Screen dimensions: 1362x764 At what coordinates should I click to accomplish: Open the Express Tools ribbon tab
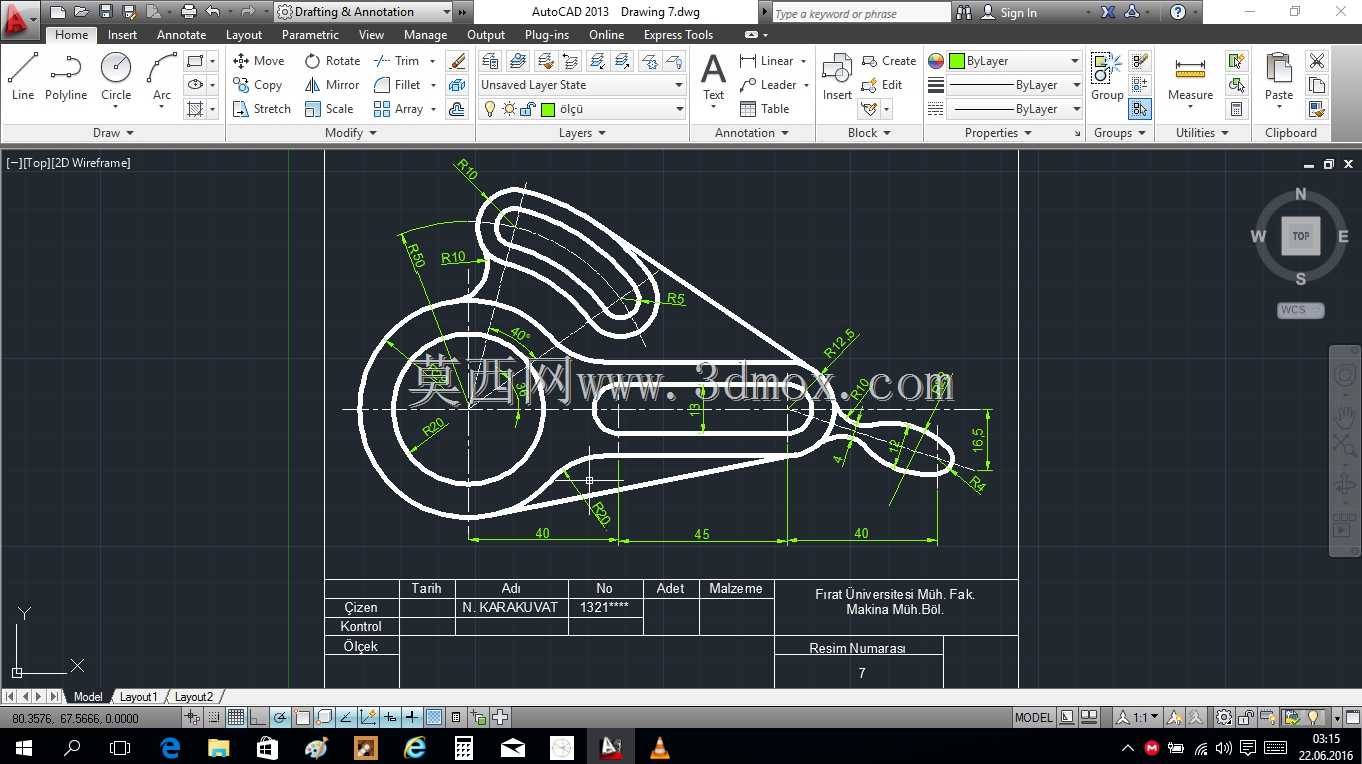coord(678,35)
